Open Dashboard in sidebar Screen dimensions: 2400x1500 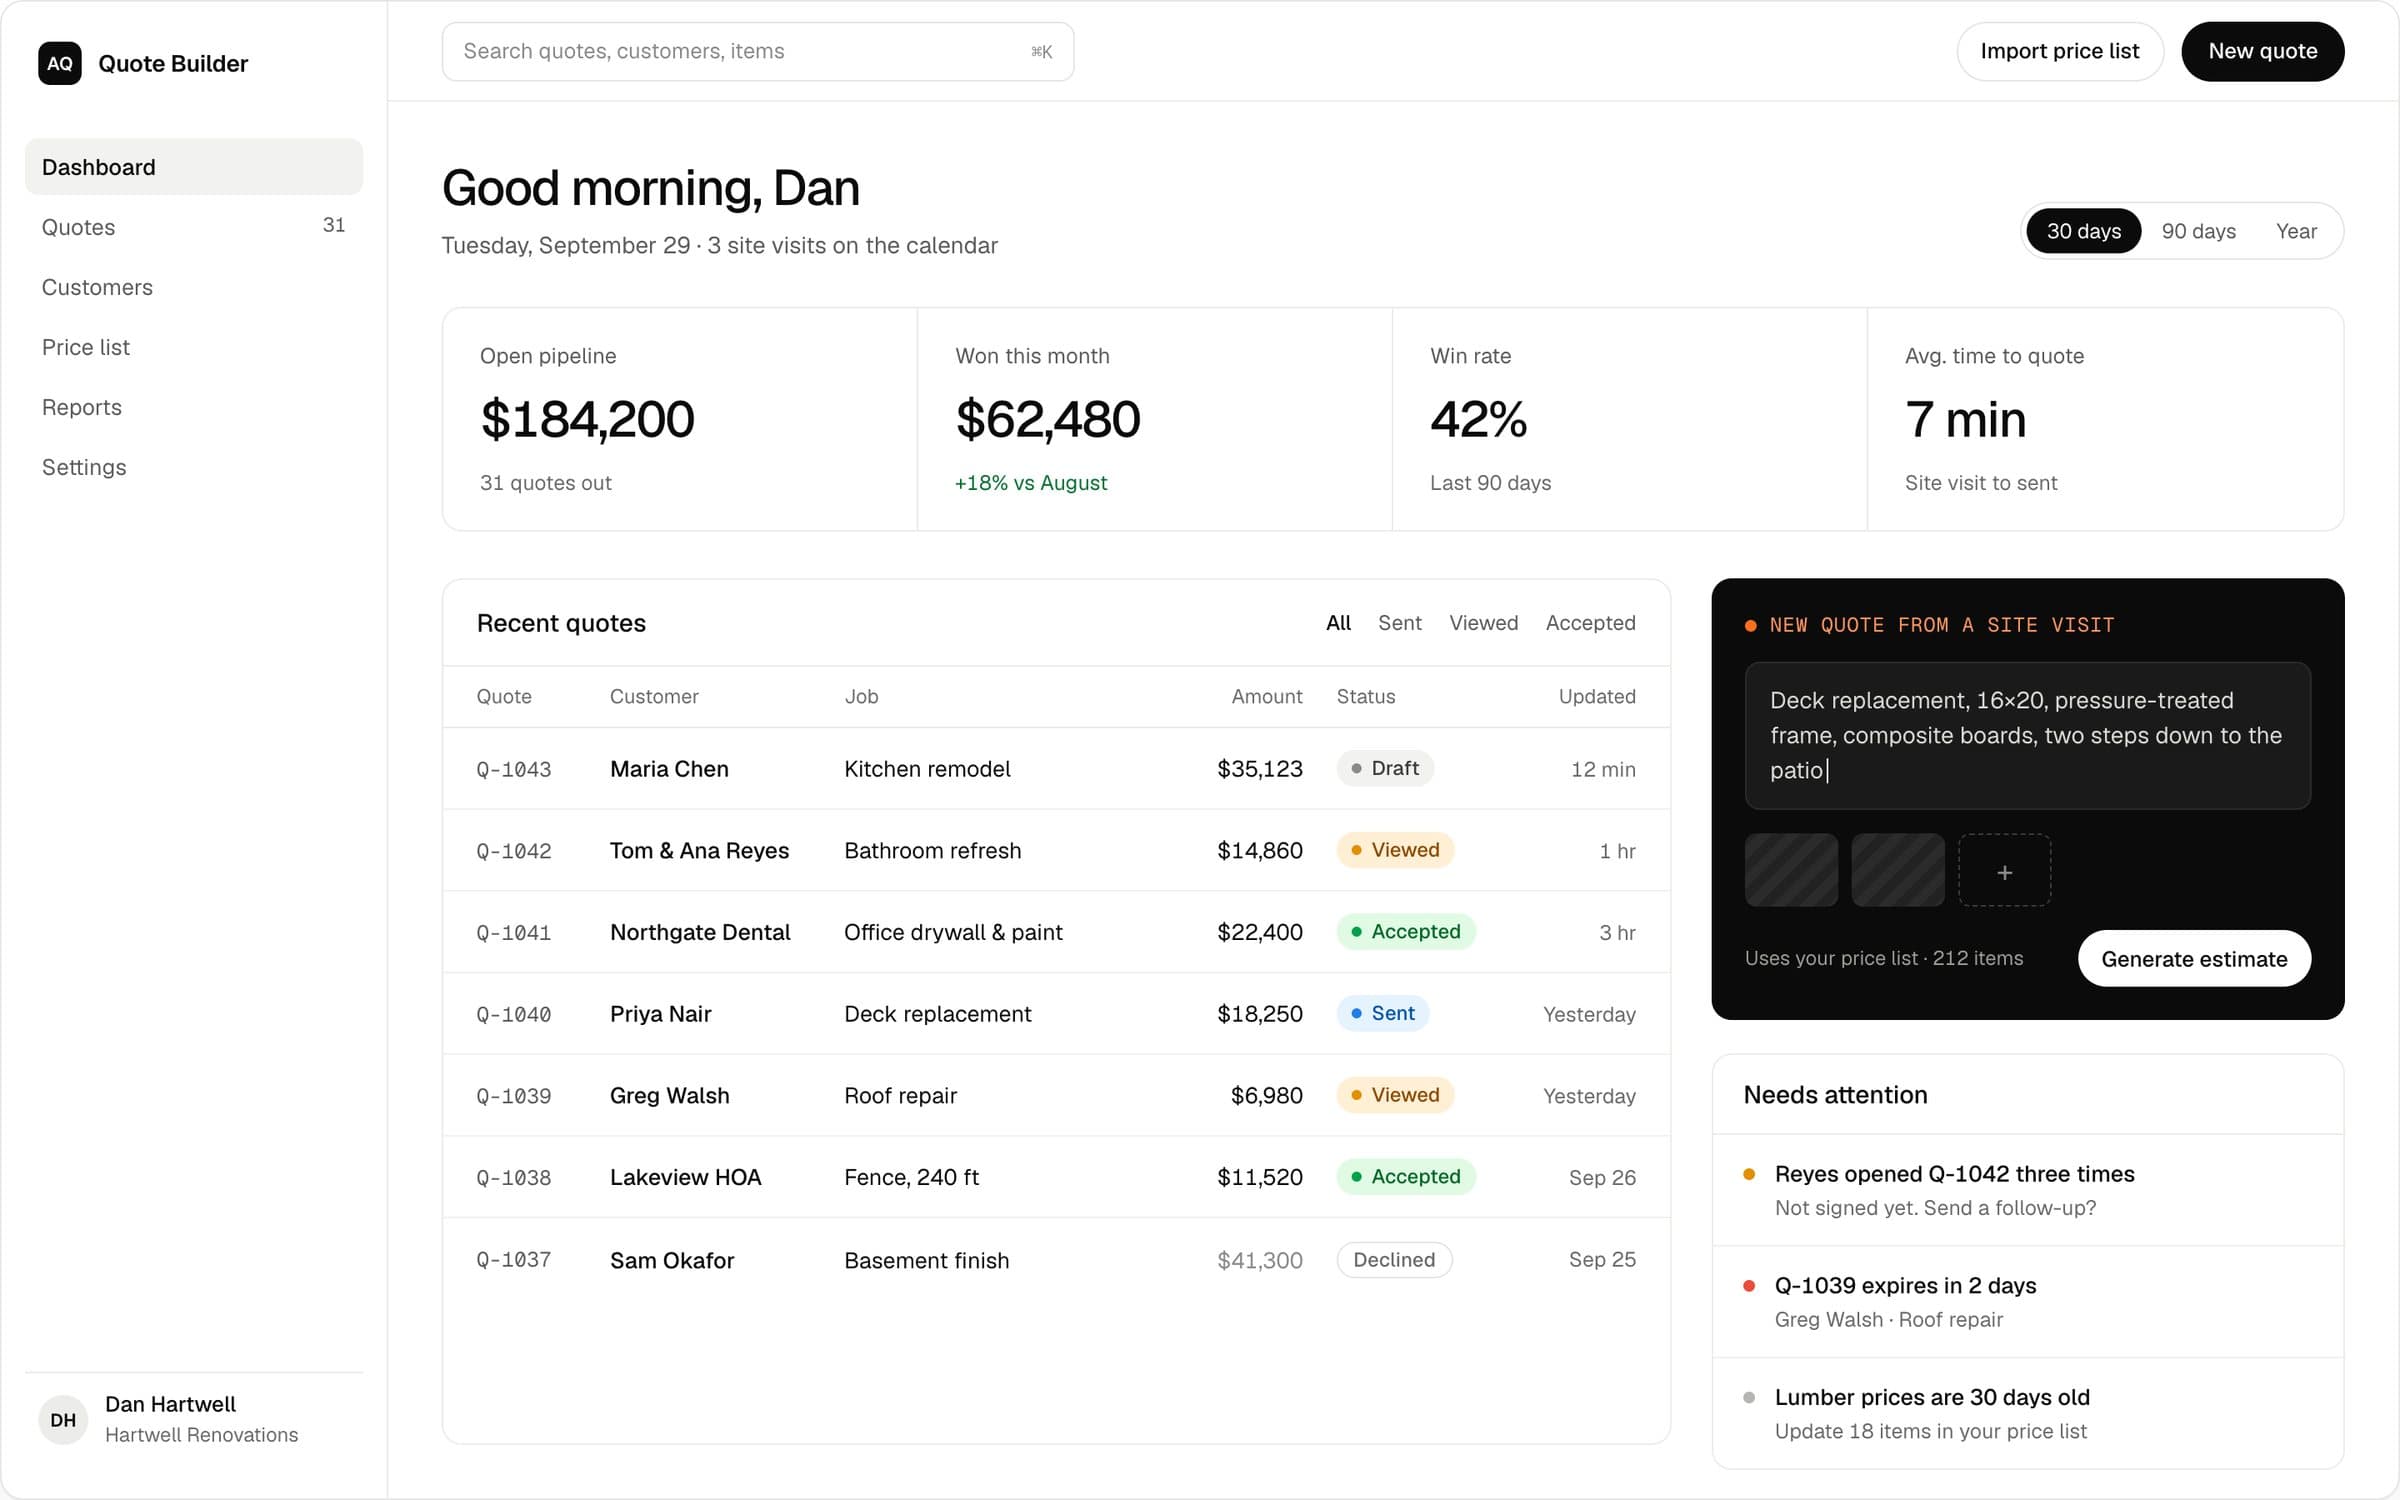[x=194, y=167]
